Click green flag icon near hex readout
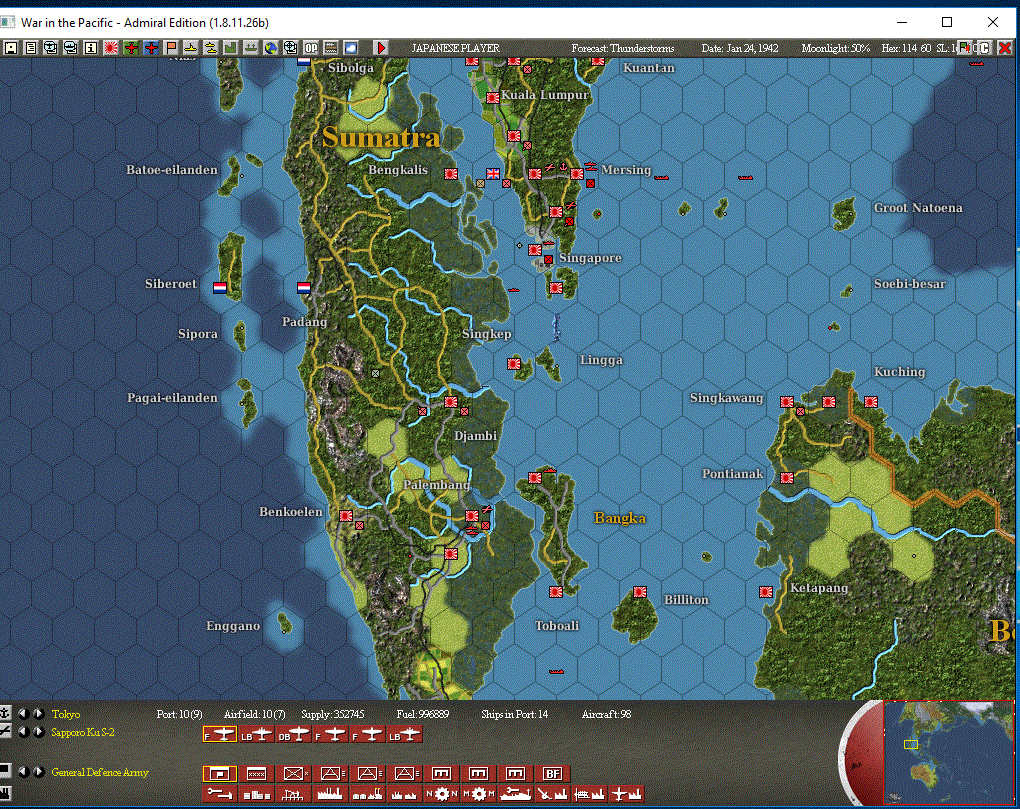 (965, 47)
